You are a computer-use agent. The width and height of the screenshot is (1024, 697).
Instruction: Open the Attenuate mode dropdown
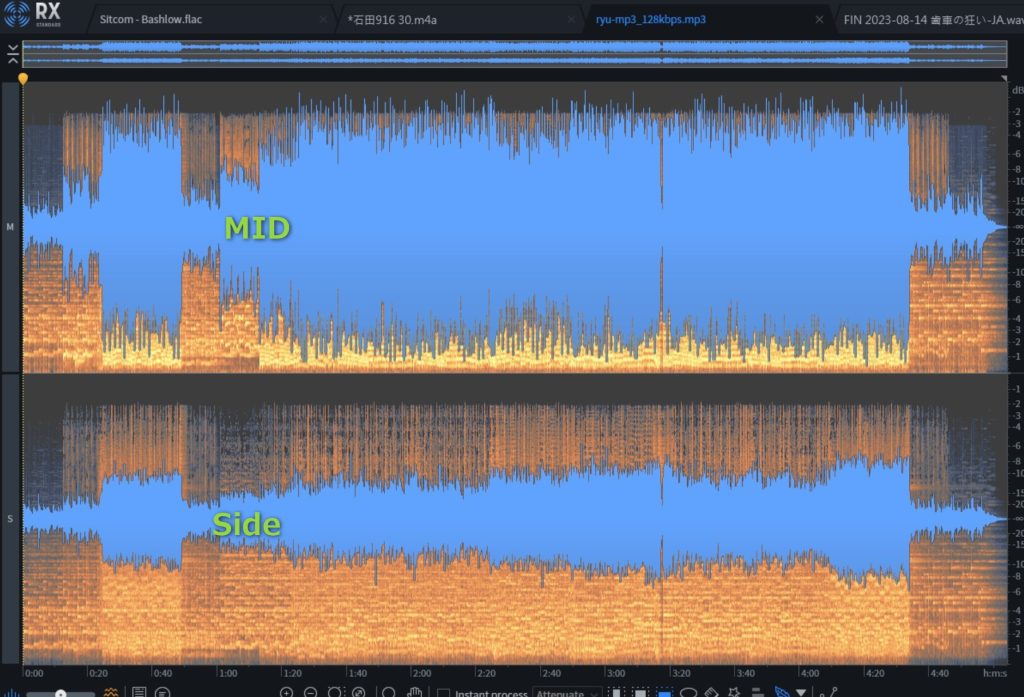(565, 693)
